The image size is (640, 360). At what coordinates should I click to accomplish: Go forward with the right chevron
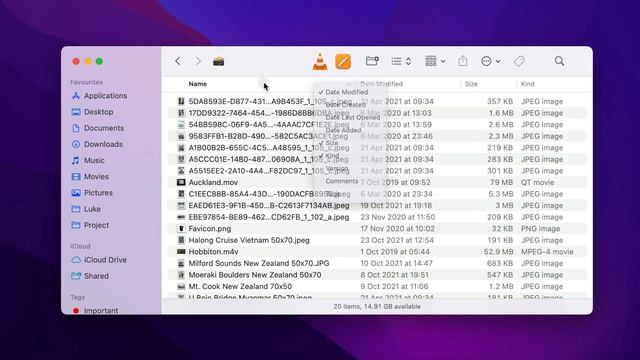pos(198,61)
